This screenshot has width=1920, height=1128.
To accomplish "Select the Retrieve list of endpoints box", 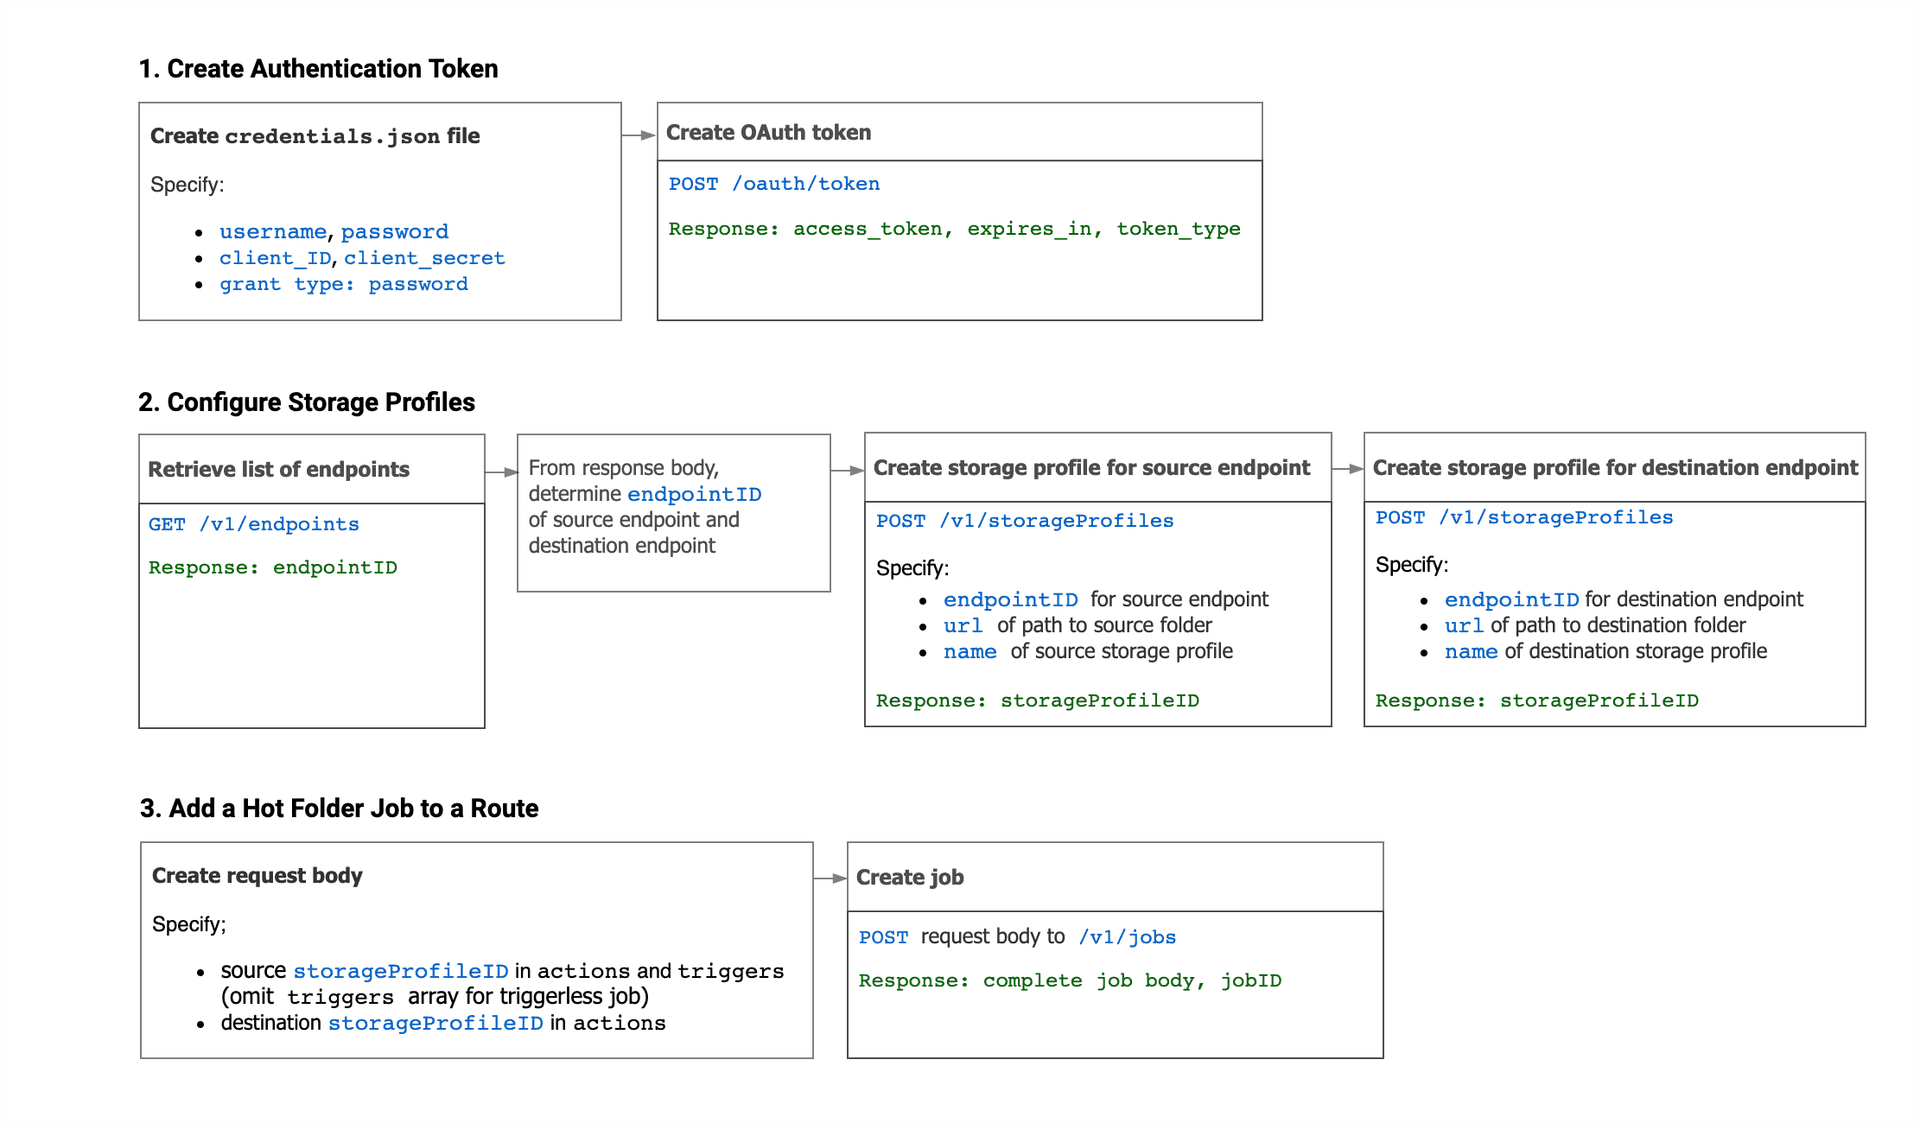I will coord(278,469).
